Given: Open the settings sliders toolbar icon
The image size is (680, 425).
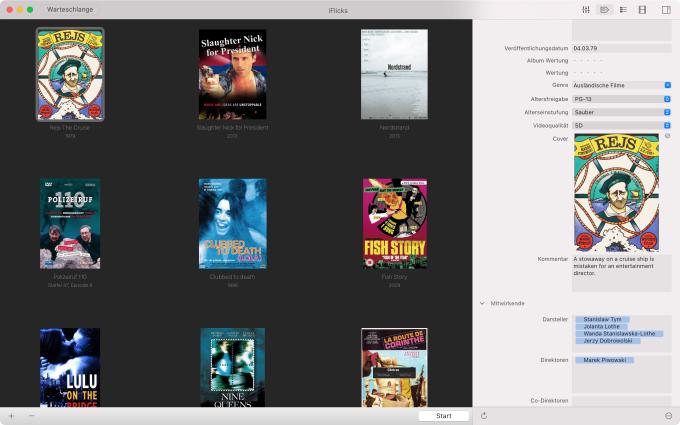Looking at the screenshot, I should click(x=586, y=10).
